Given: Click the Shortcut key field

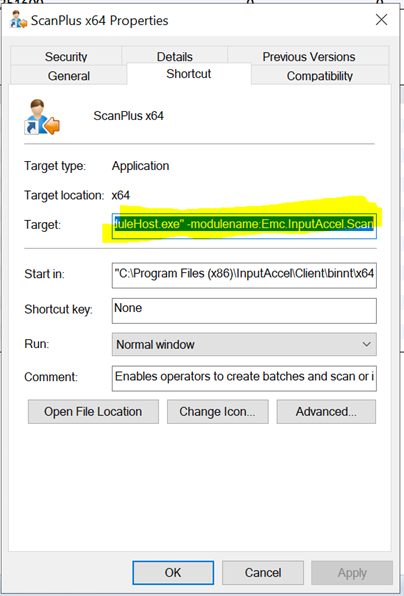Looking at the screenshot, I should click(244, 311).
